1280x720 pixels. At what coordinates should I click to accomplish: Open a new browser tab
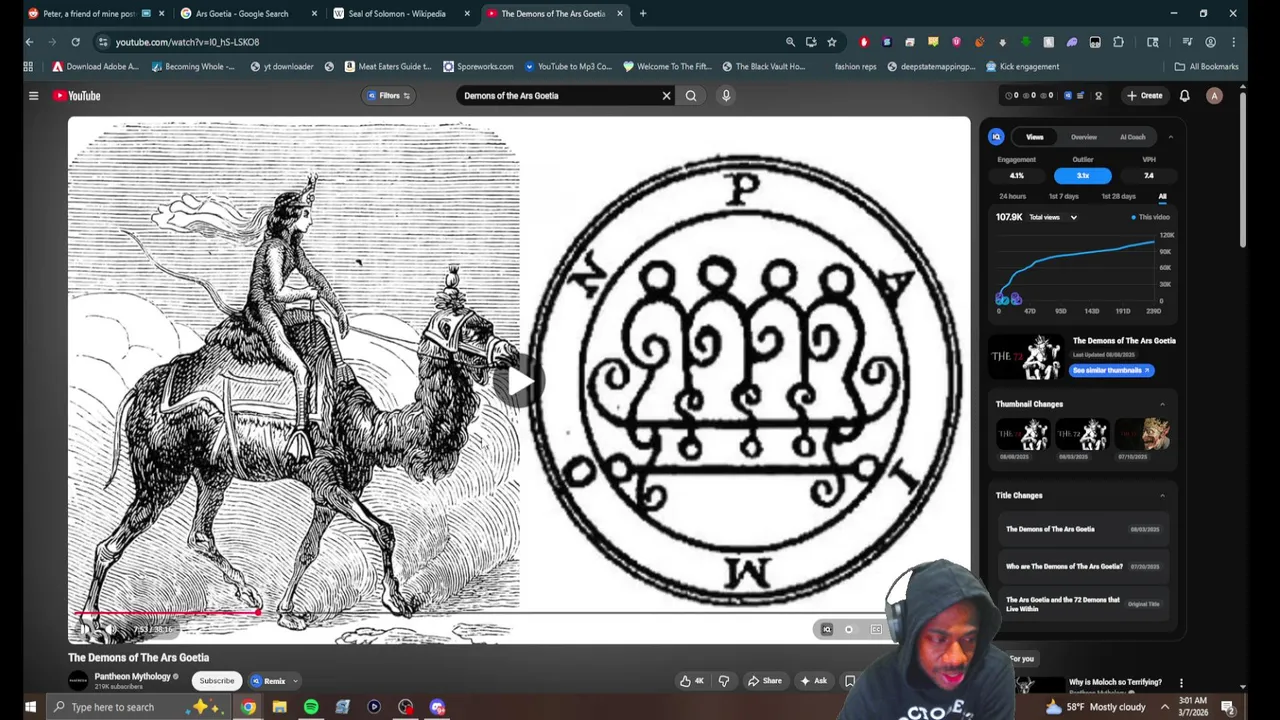(643, 14)
